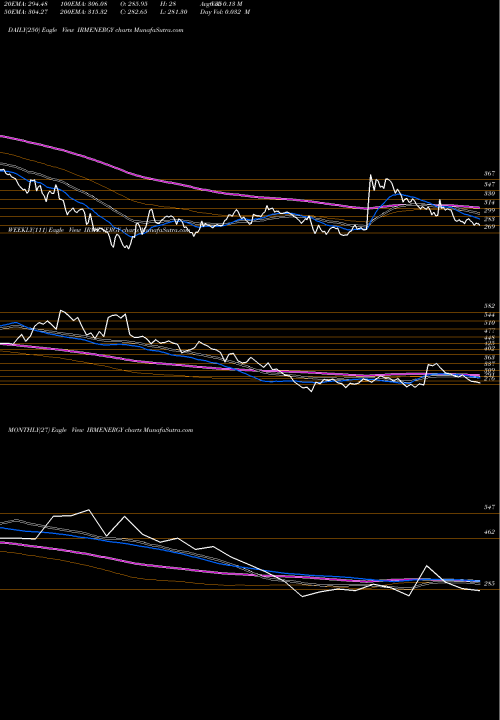The height and width of the screenshot is (720, 500).
Task: Click the WEEKLY(111) Eagle View chart title
Action: click(x=99, y=230)
